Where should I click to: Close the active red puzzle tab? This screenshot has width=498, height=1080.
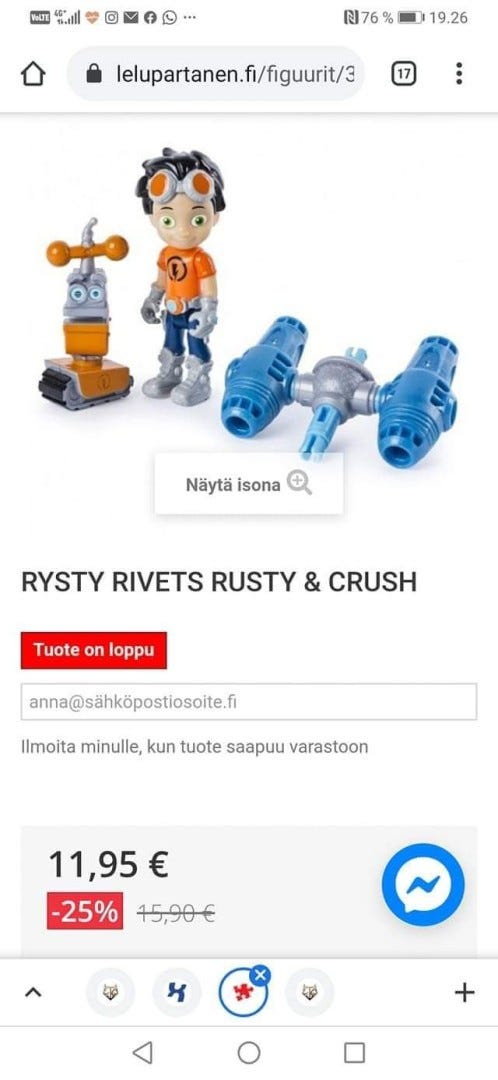coord(260,975)
